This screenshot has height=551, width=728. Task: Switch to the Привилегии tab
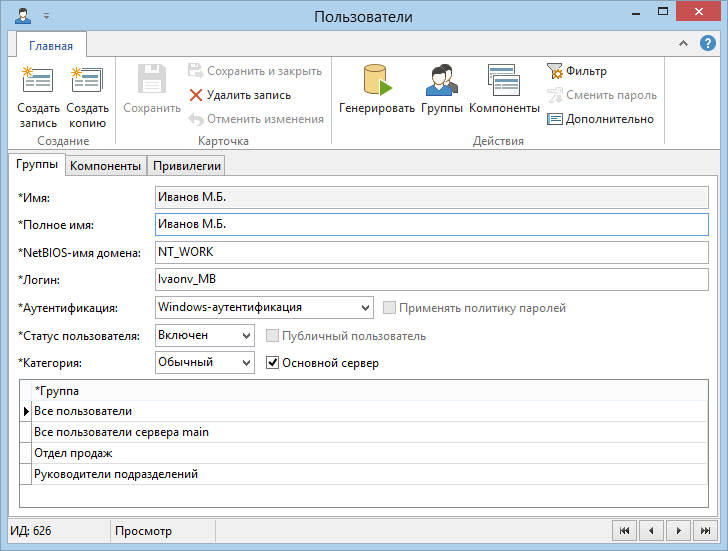(x=187, y=166)
